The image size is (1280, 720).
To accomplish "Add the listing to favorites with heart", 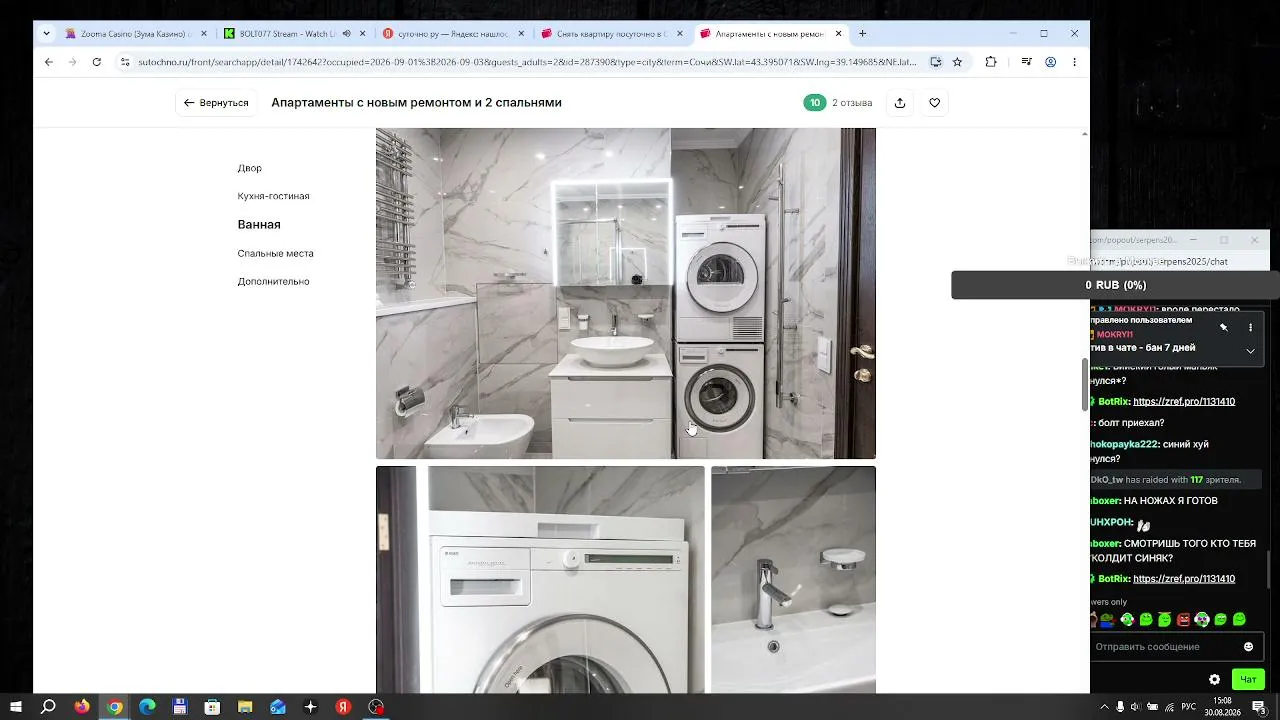I will coord(935,103).
